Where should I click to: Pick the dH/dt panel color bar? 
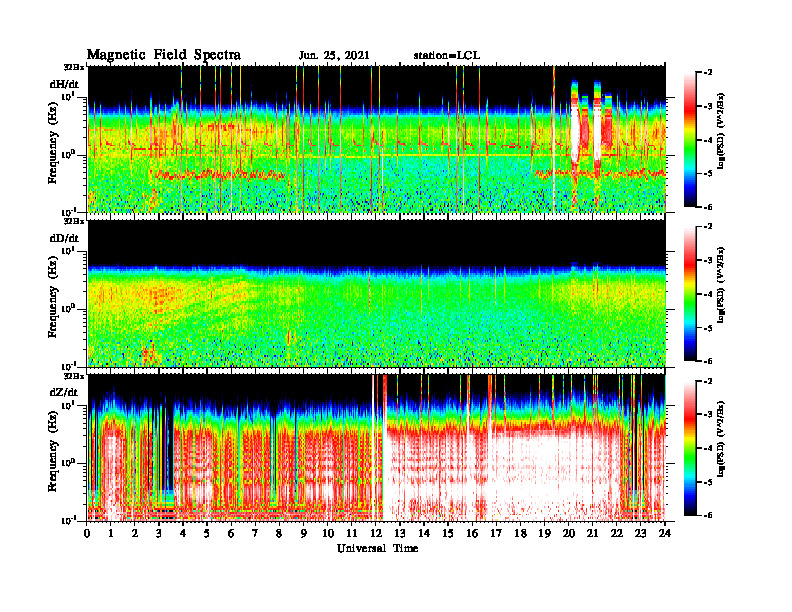(690, 139)
